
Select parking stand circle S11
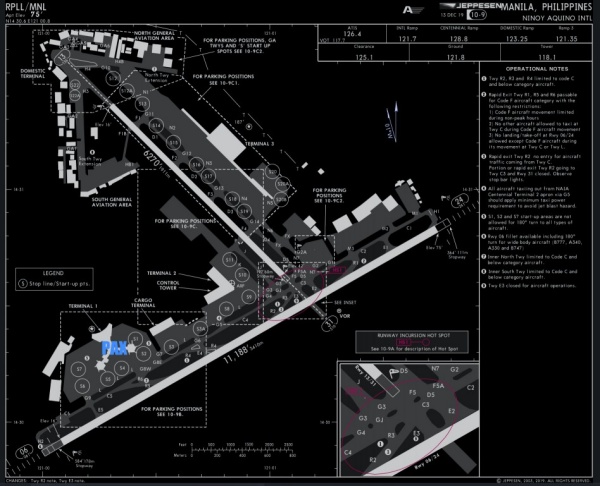tap(231, 261)
